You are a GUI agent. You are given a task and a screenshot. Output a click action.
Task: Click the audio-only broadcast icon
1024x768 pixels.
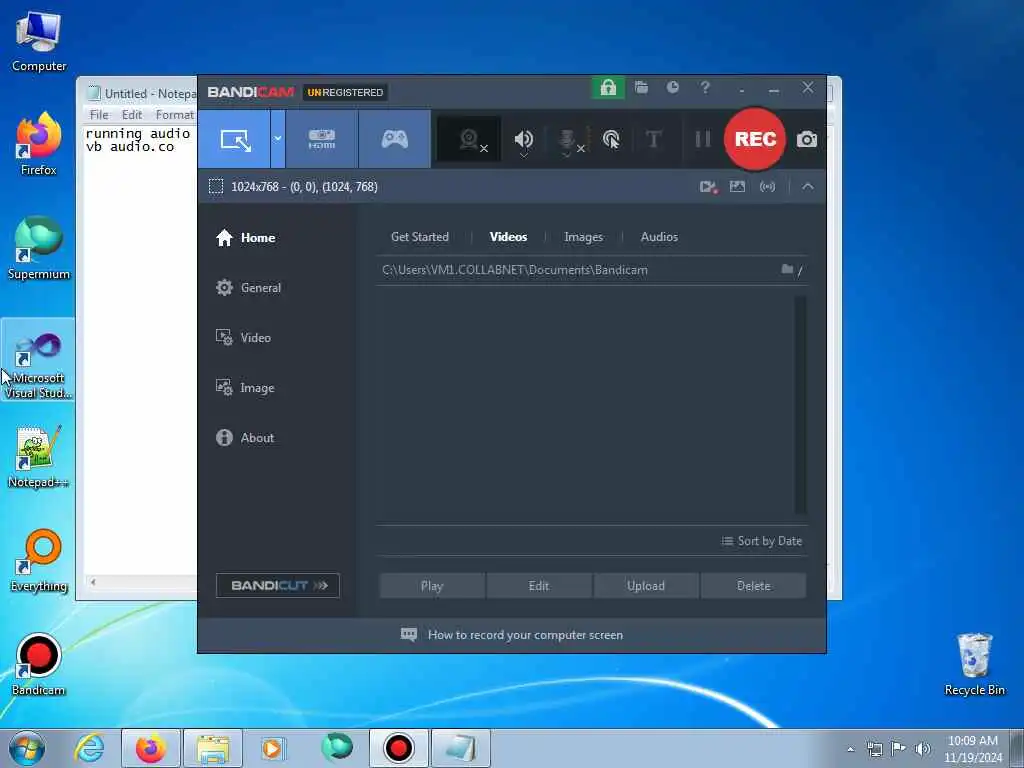(767, 187)
